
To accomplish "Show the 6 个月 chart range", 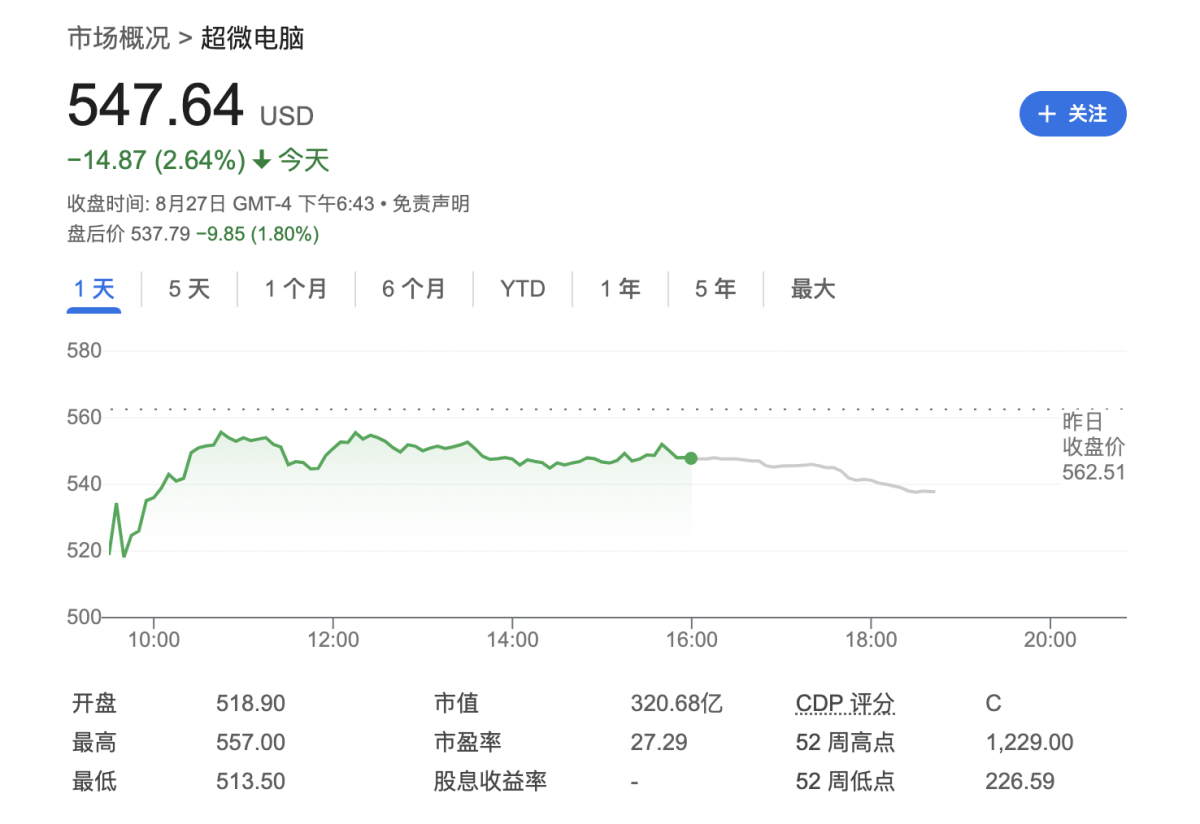I will point(414,290).
